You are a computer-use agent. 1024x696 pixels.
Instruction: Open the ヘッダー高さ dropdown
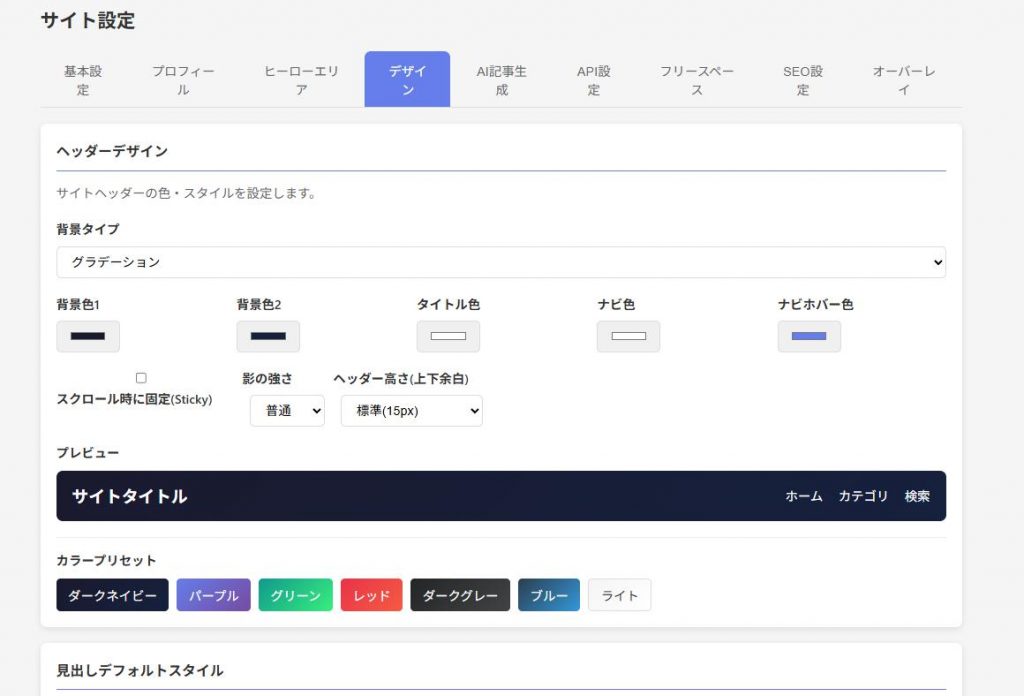(411, 411)
